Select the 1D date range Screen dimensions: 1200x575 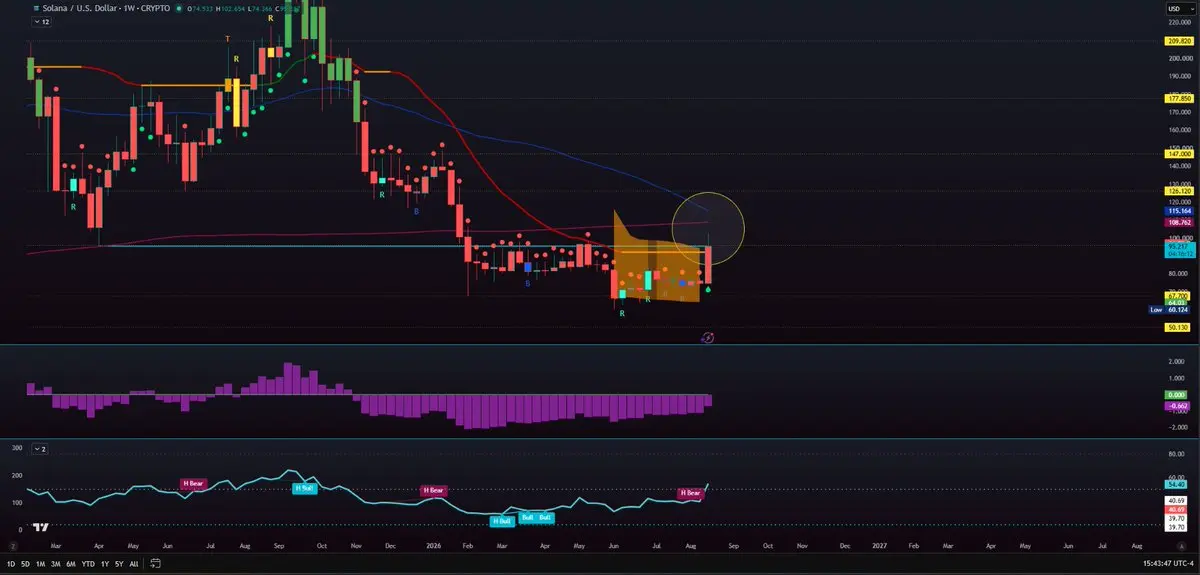10,564
